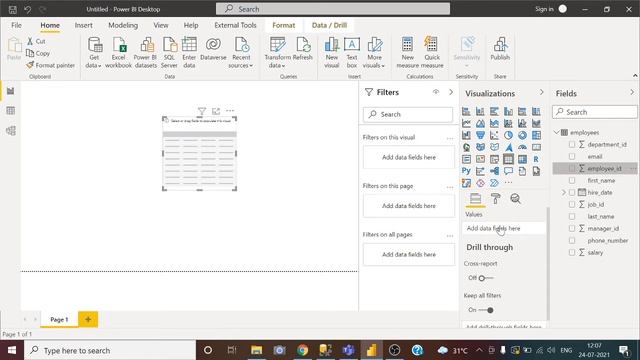Collapse the employees table in Fields

[557, 132]
